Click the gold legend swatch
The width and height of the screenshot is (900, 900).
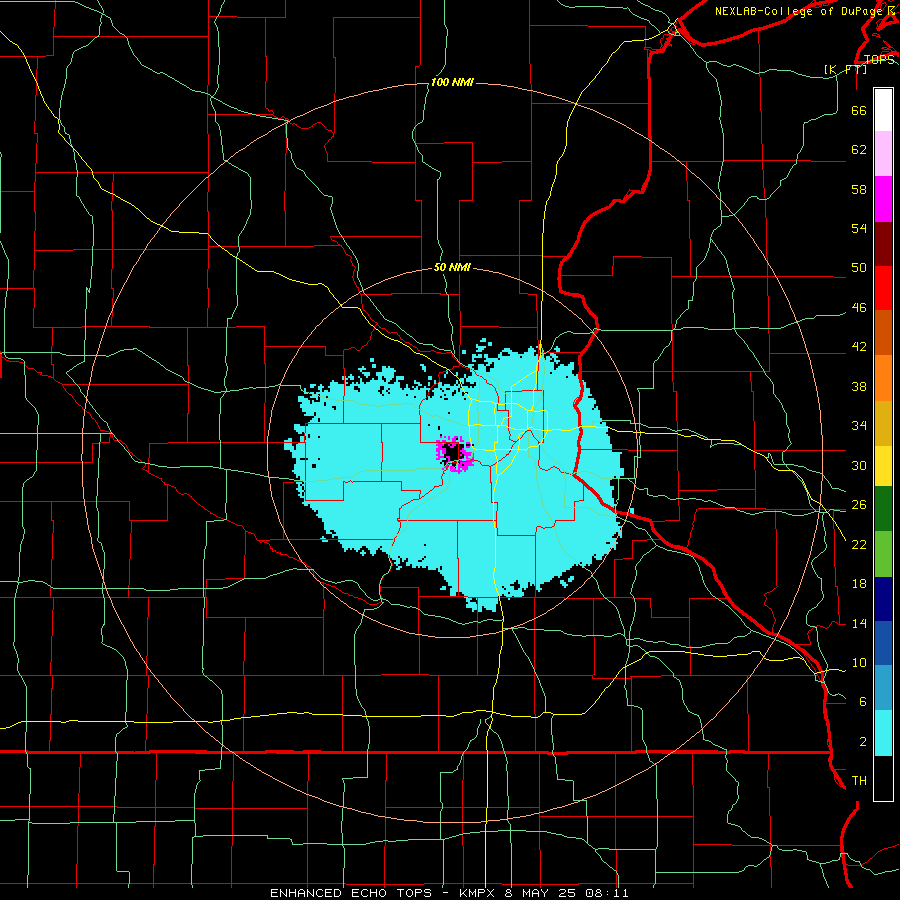883,424
